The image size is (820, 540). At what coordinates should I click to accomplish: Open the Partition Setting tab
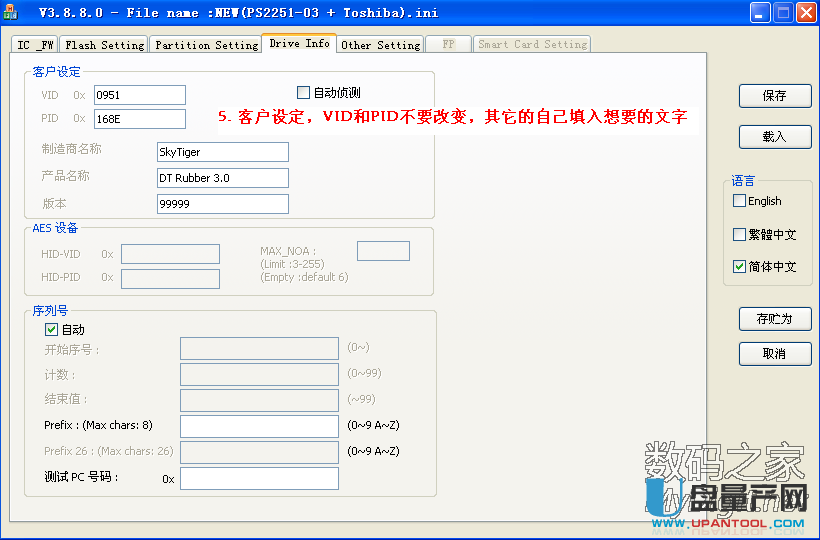coord(206,45)
